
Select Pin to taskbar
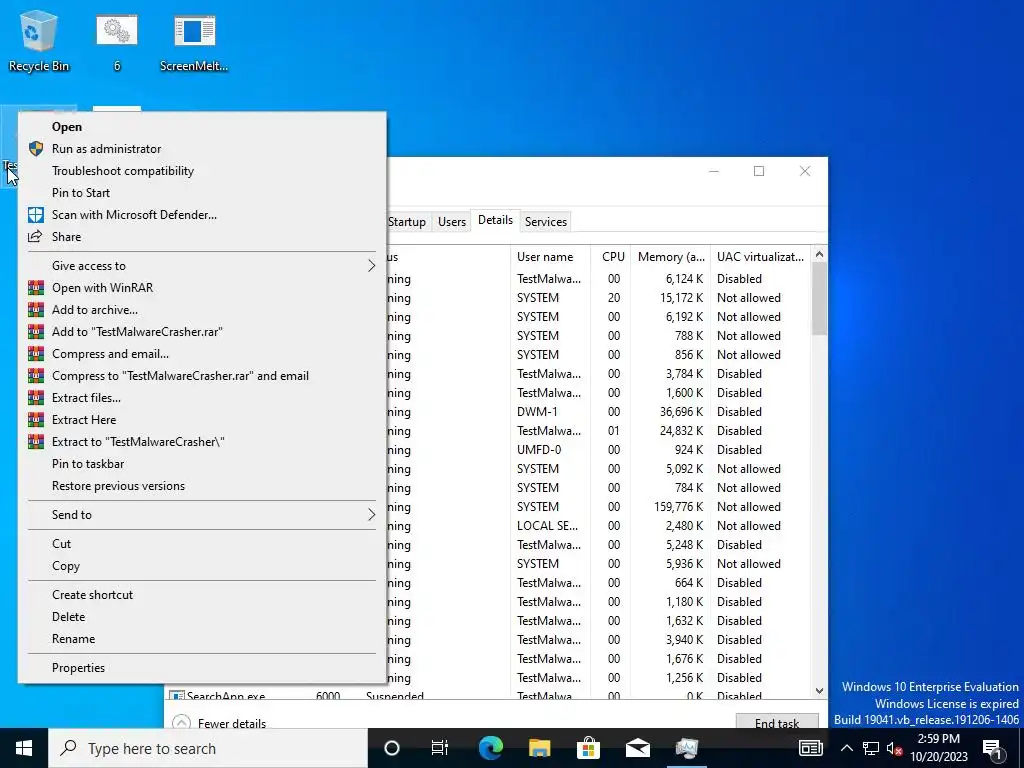pos(202,464)
